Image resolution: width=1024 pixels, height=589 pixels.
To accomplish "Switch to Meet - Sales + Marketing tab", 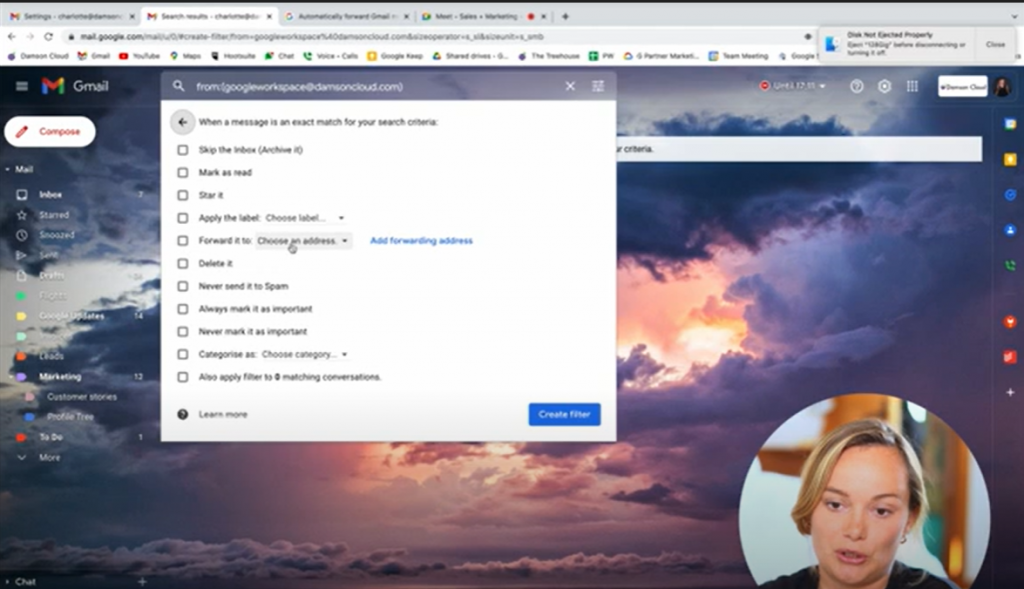I will 483,16.
